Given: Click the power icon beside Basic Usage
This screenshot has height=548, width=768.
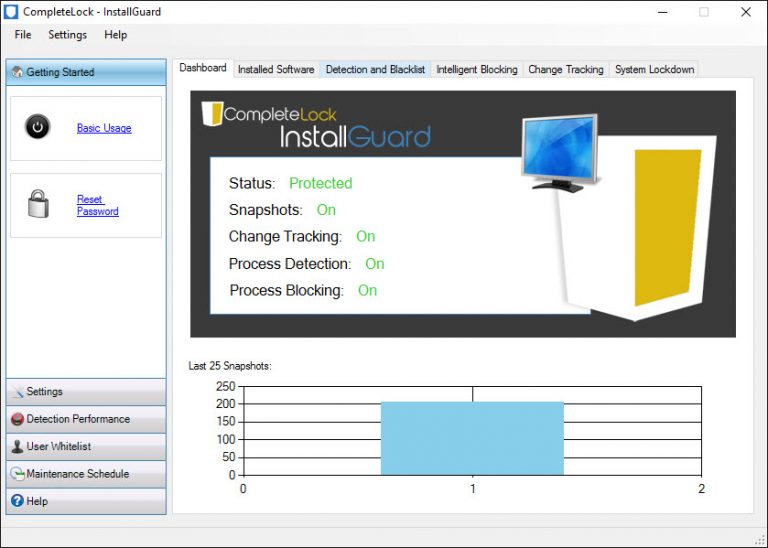Looking at the screenshot, I should point(38,128).
